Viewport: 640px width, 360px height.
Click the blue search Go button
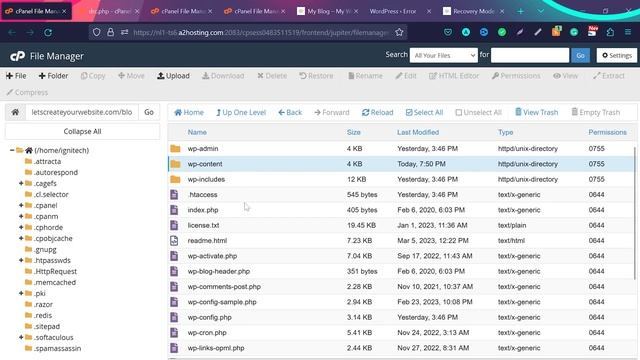580,55
